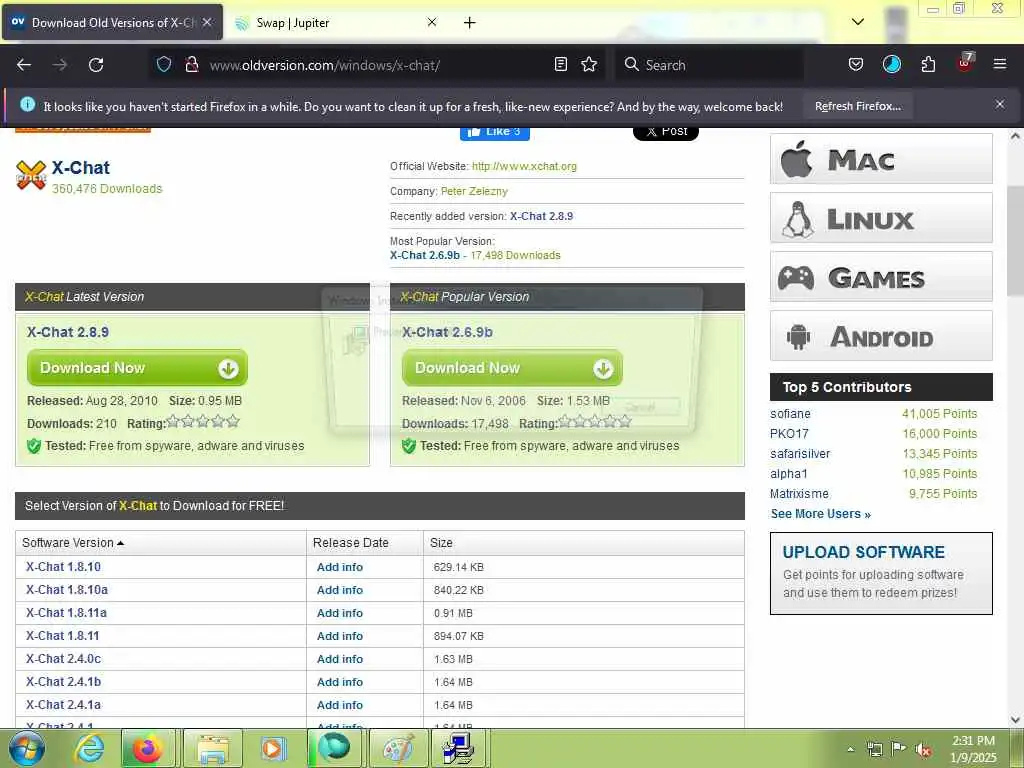Open contributor alpha1 profile
This screenshot has width=1024, height=768.
click(x=789, y=474)
